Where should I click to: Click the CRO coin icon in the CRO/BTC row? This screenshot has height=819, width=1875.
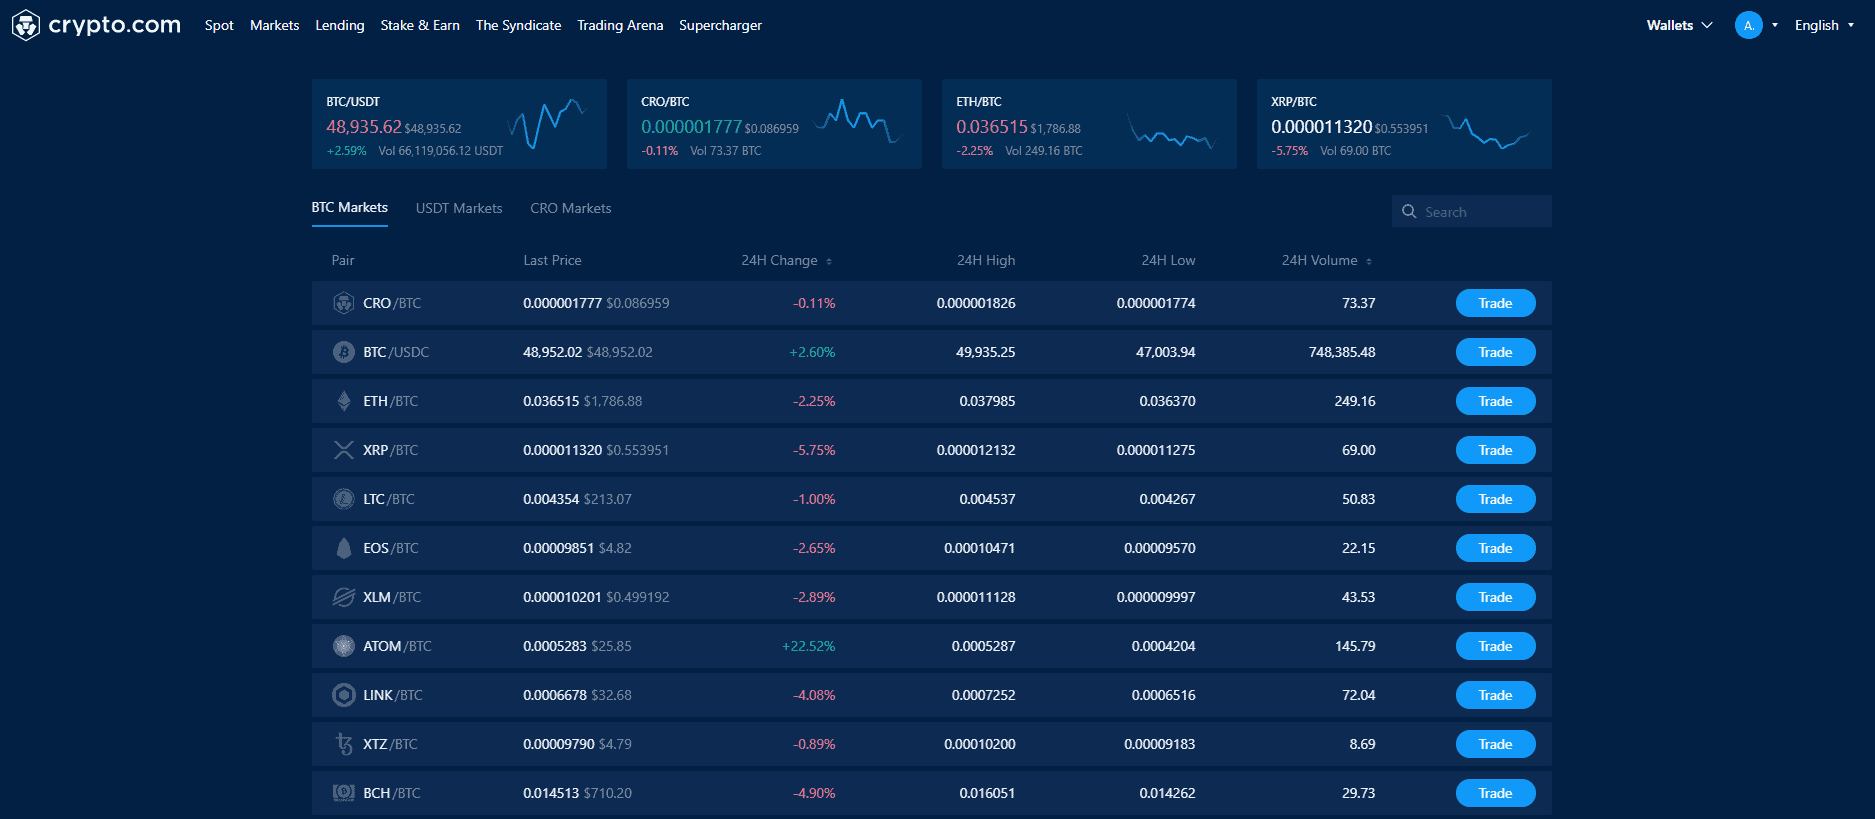tap(344, 303)
